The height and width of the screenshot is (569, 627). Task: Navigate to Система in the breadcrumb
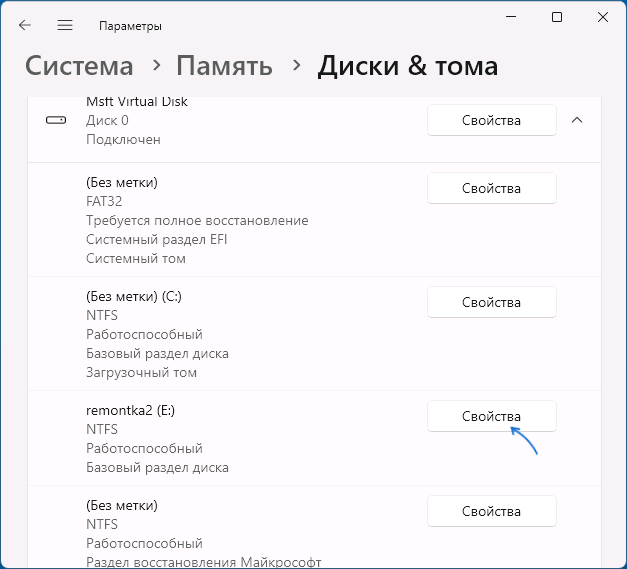click(79, 66)
